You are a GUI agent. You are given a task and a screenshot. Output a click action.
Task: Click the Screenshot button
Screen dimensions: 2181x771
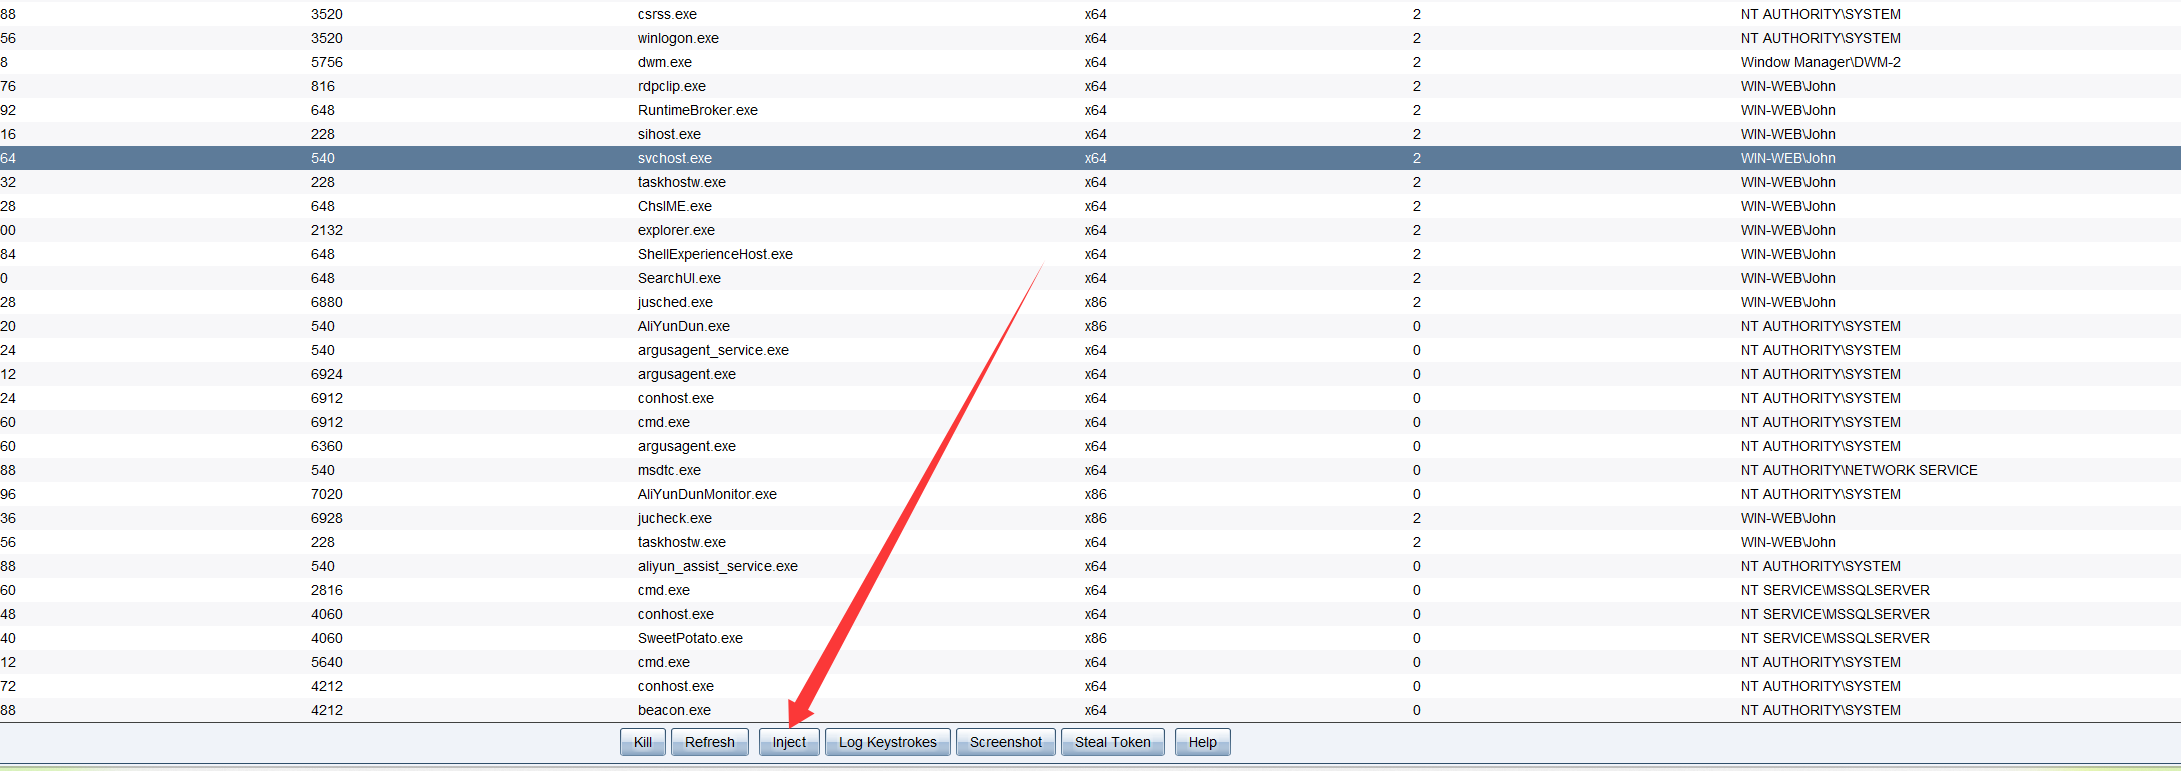(x=1005, y=742)
